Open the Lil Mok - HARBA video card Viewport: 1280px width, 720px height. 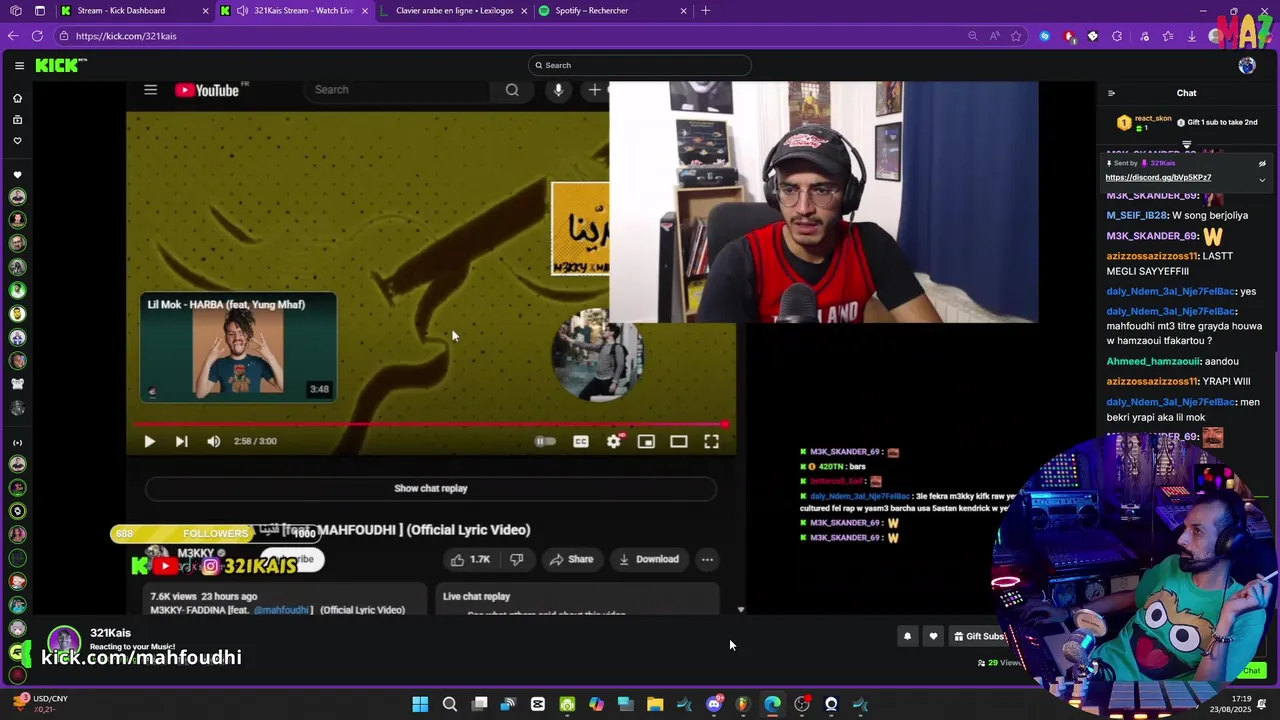238,347
